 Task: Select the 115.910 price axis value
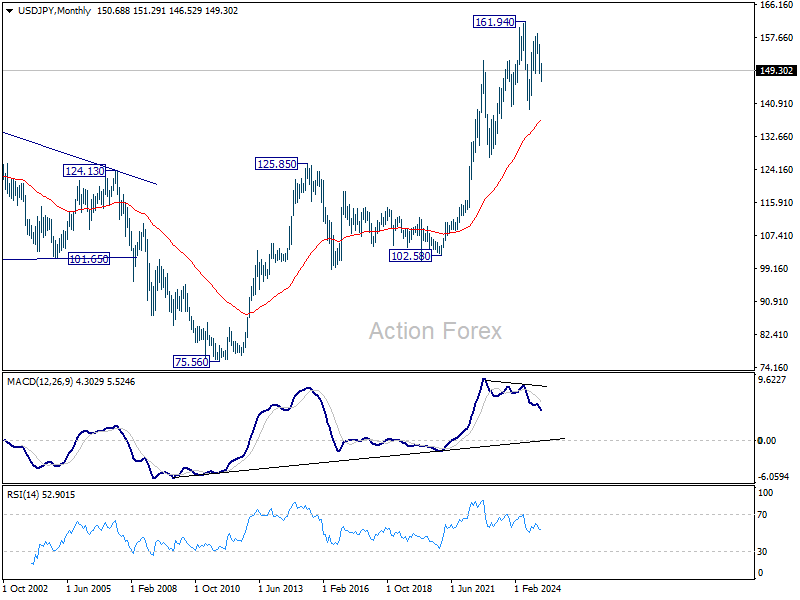[x=776, y=203]
